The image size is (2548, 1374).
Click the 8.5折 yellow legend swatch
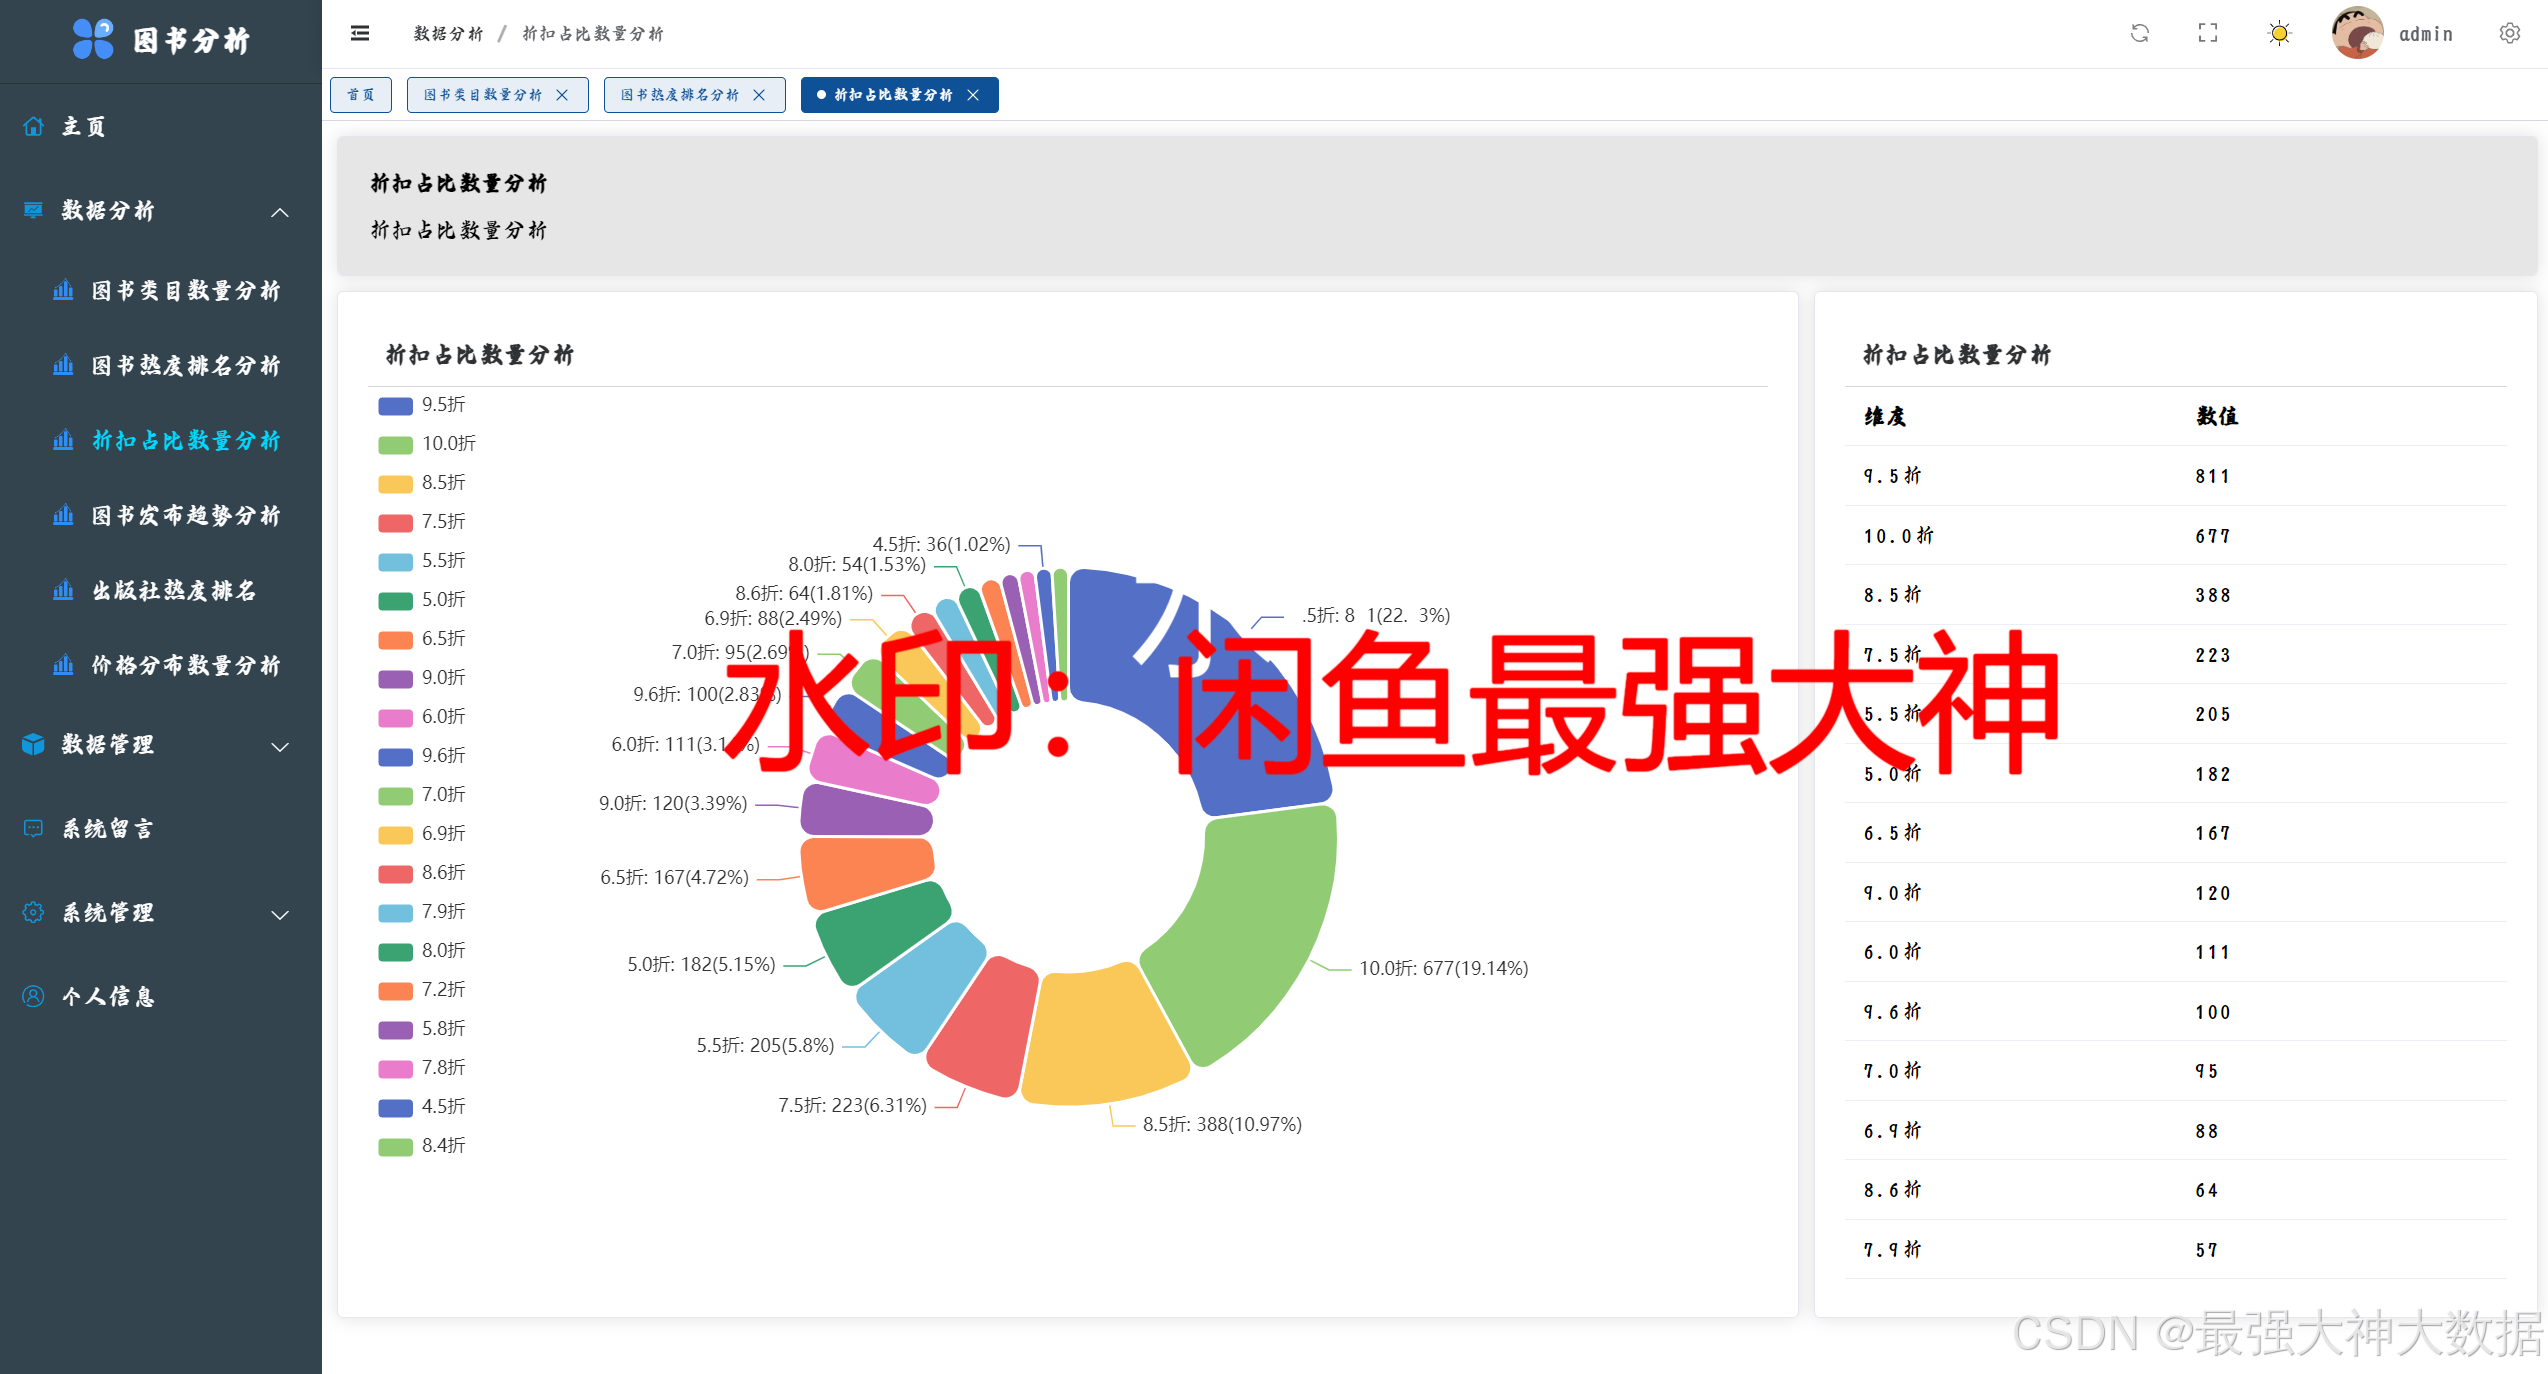[395, 484]
